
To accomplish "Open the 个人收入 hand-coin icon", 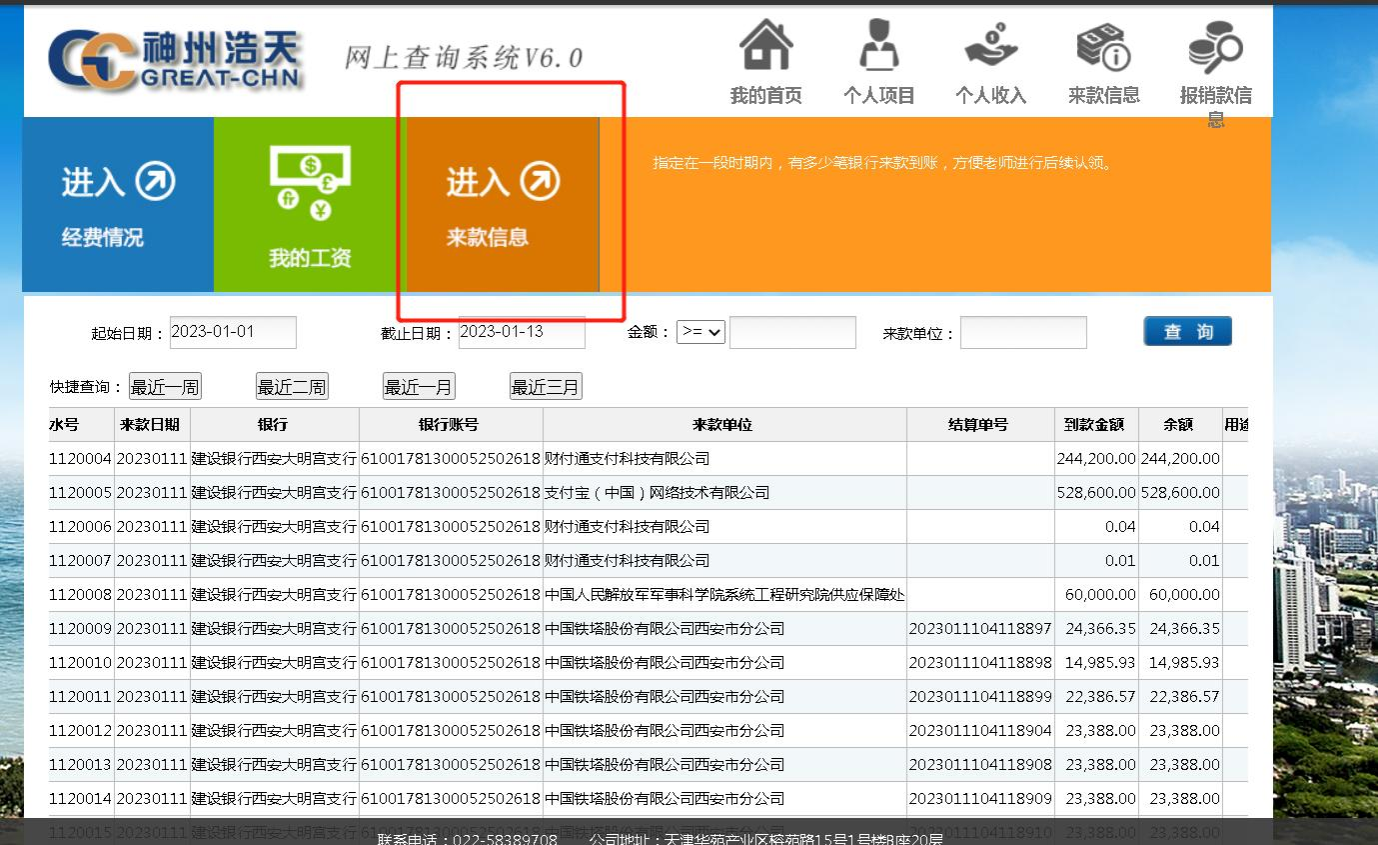I will tap(990, 46).
